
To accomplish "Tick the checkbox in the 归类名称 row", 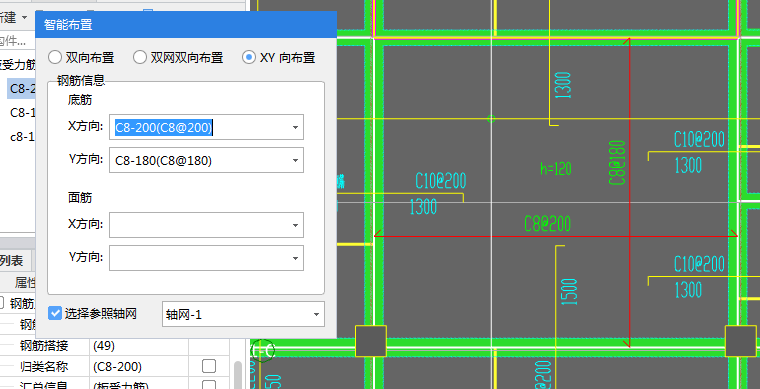I will (x=209, y=366).
